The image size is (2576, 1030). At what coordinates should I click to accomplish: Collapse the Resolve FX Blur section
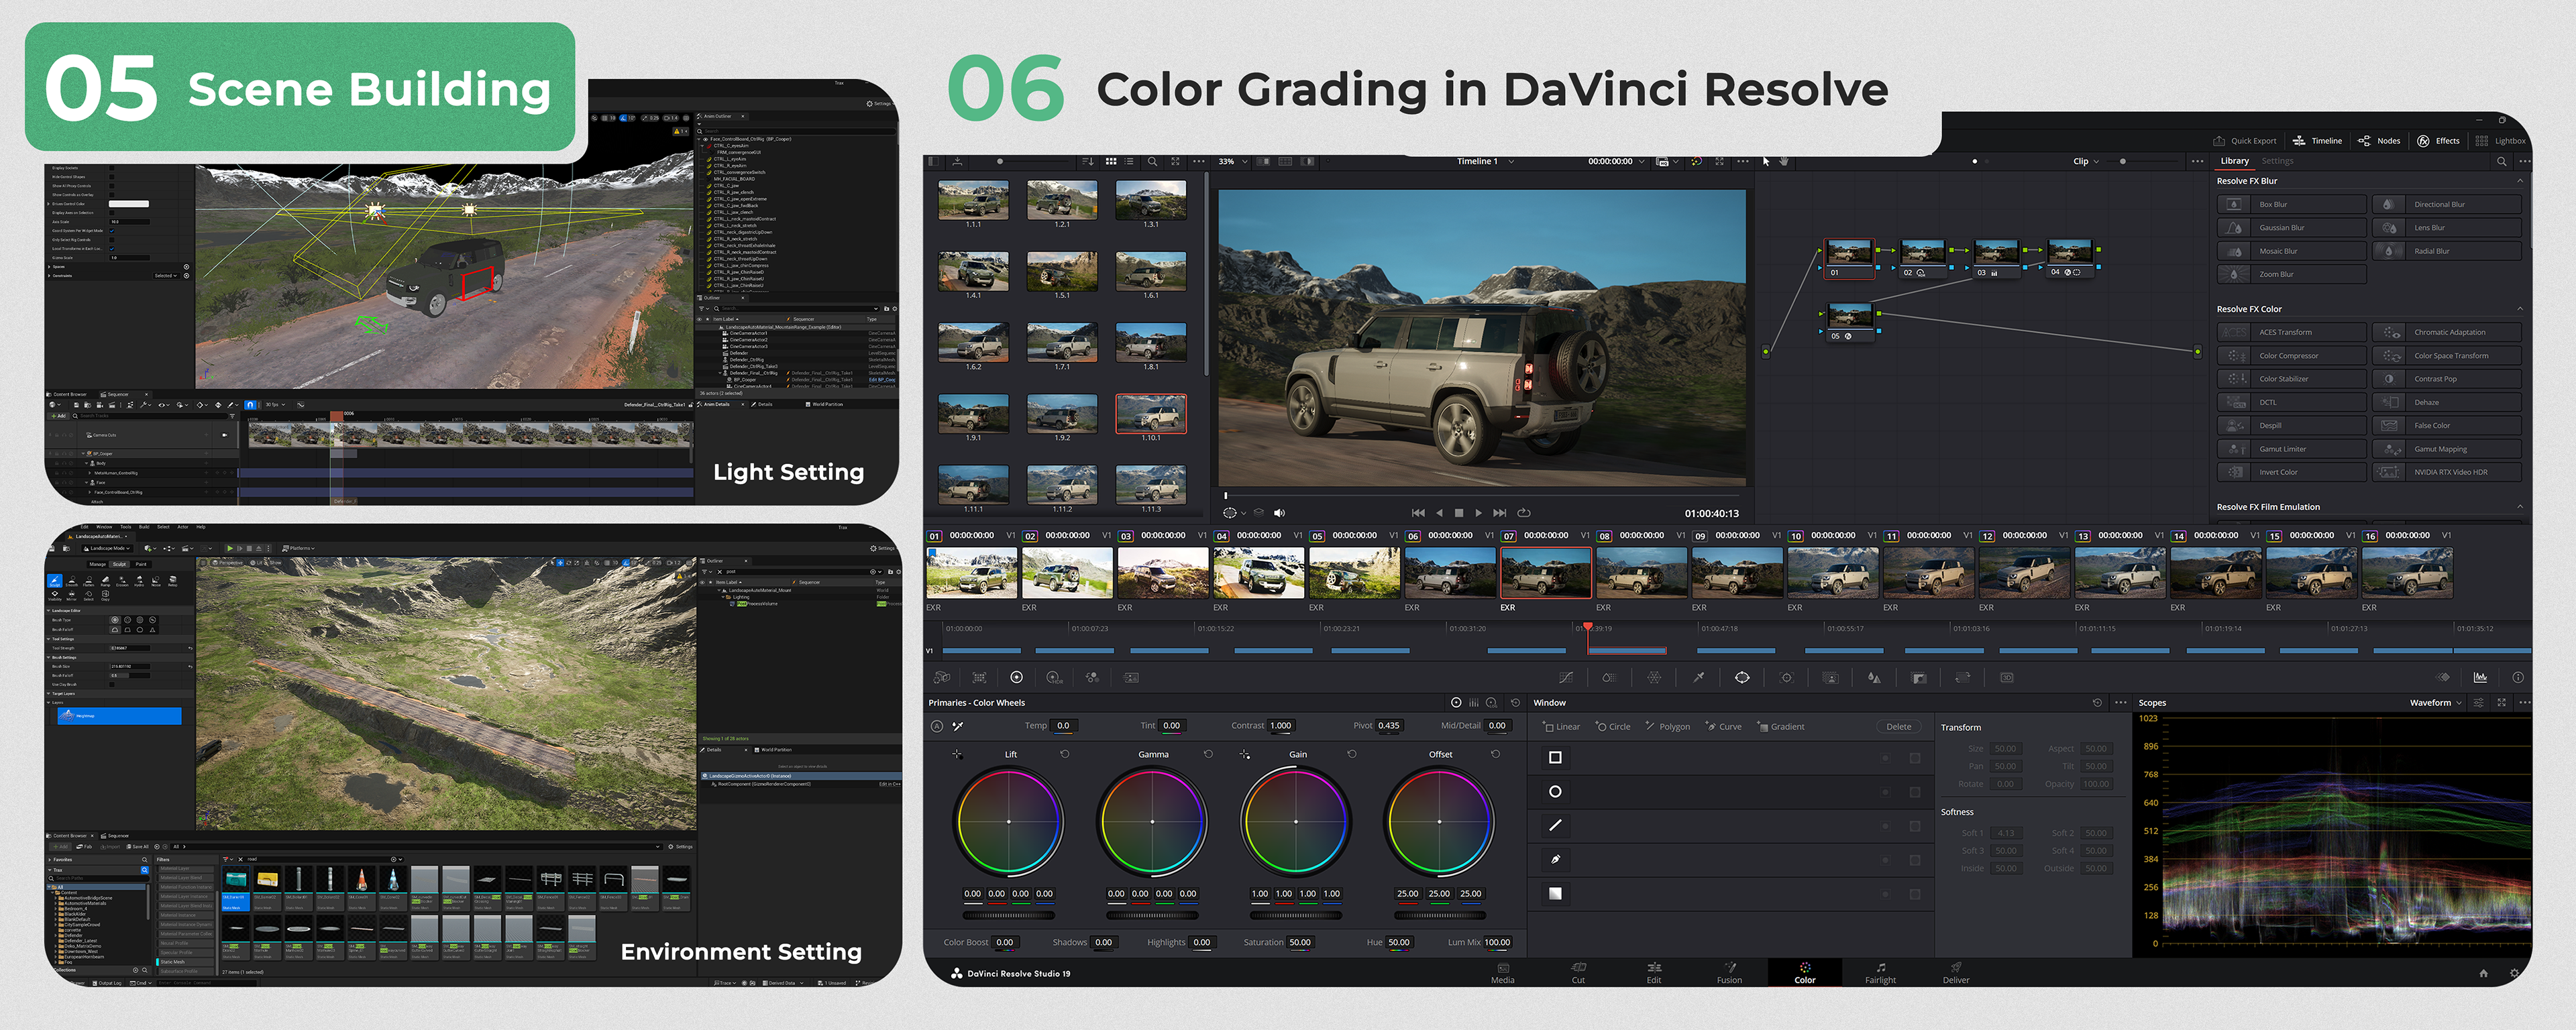(x=2519, y=181)
